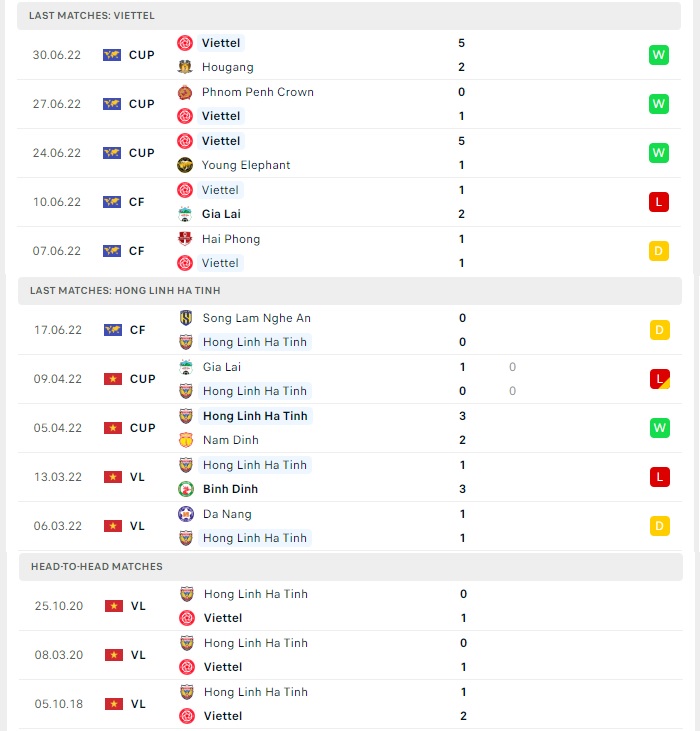This screenshot has height=731, width=700.
Task: Click the Da Nang team crest
Action: tap(186, 514)
